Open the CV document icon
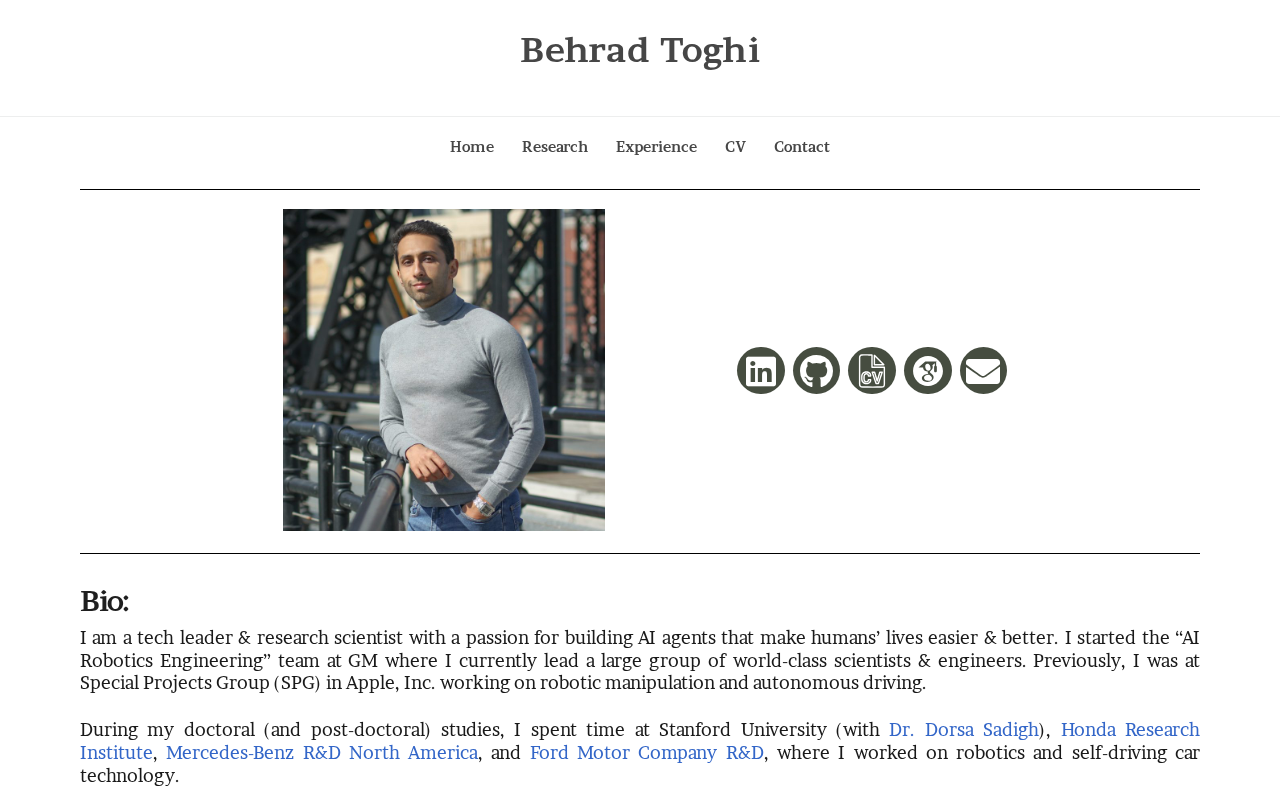 tap(872, 370)
